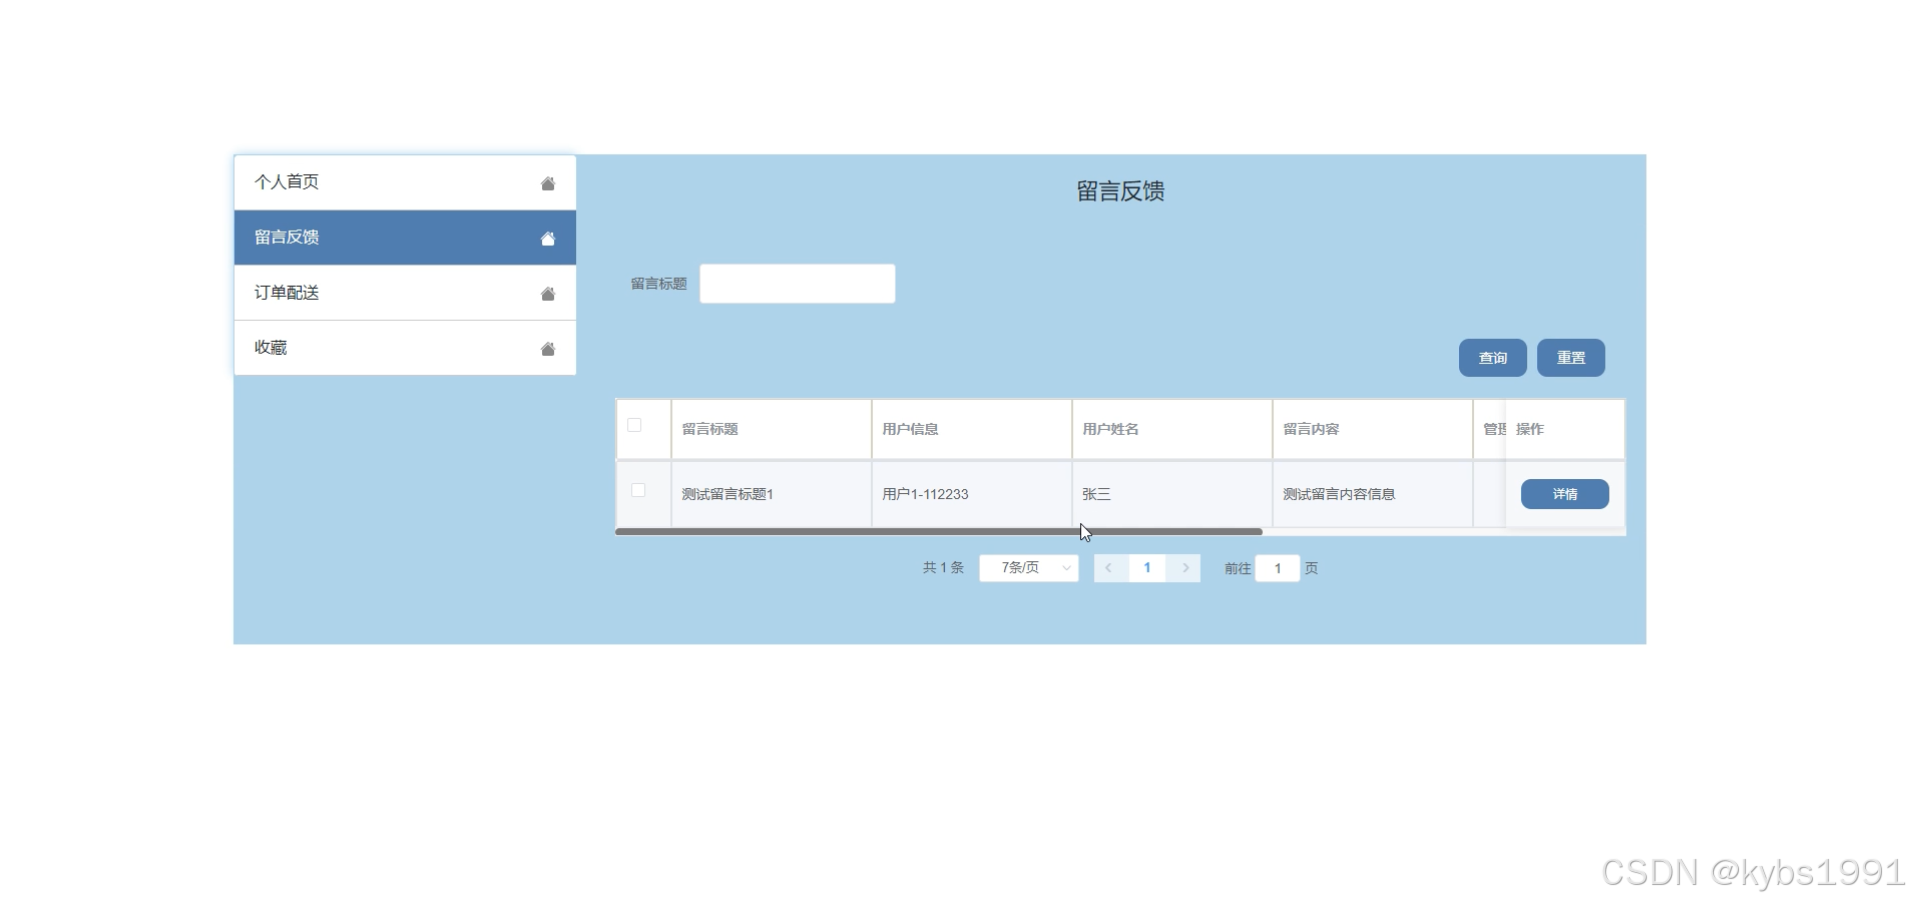Click home icon beside 个人首页

(x=547, y=183)
